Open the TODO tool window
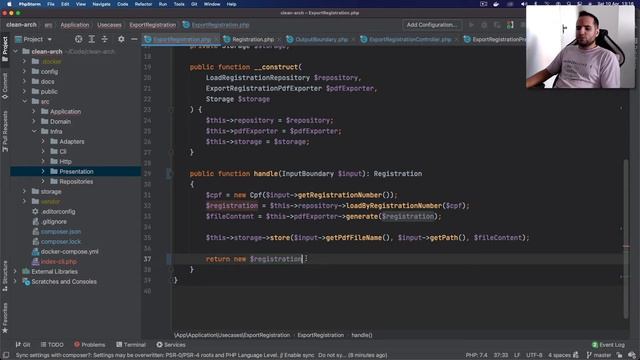 52,345
